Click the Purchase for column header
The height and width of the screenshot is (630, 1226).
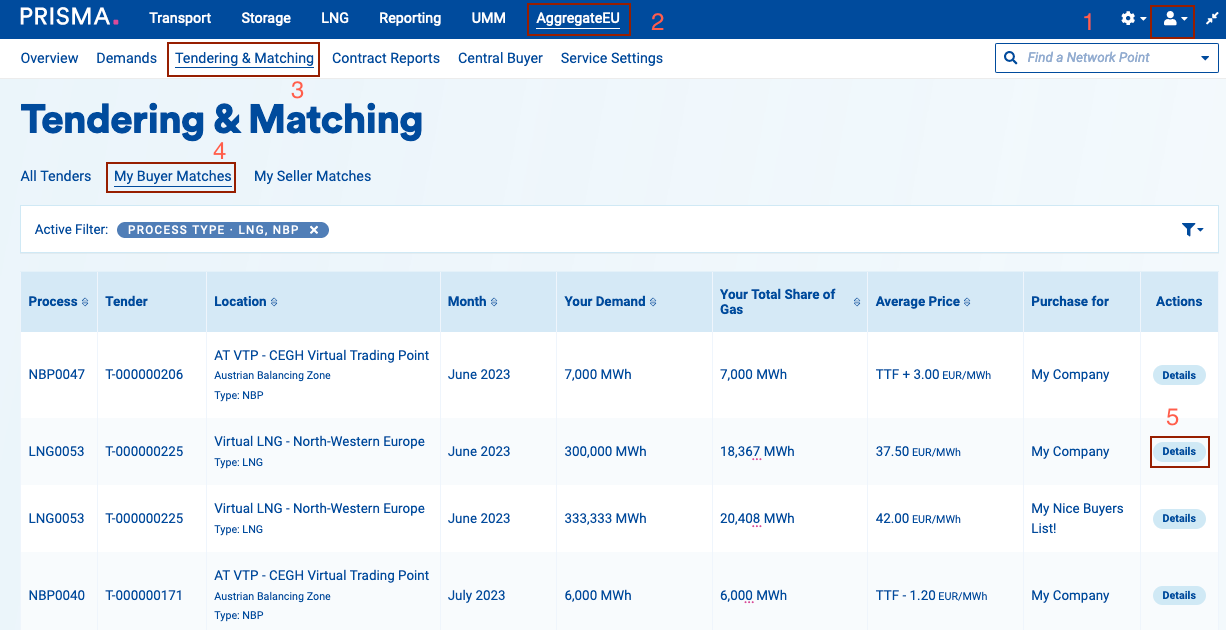[1070, 302]
